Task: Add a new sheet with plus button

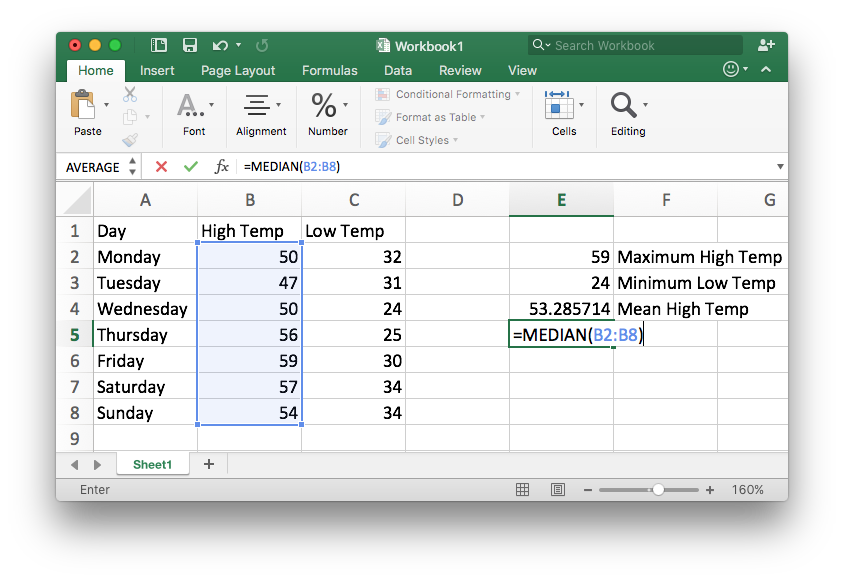Action: (x=209, y=464)
